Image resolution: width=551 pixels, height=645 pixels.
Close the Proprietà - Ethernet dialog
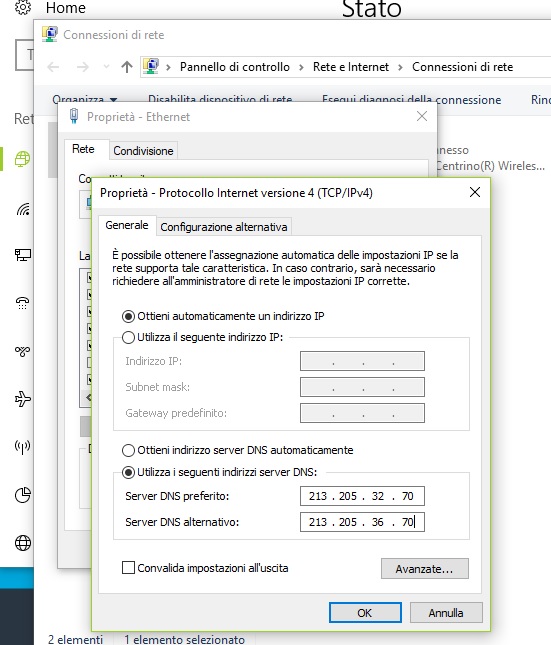point(422,116)
